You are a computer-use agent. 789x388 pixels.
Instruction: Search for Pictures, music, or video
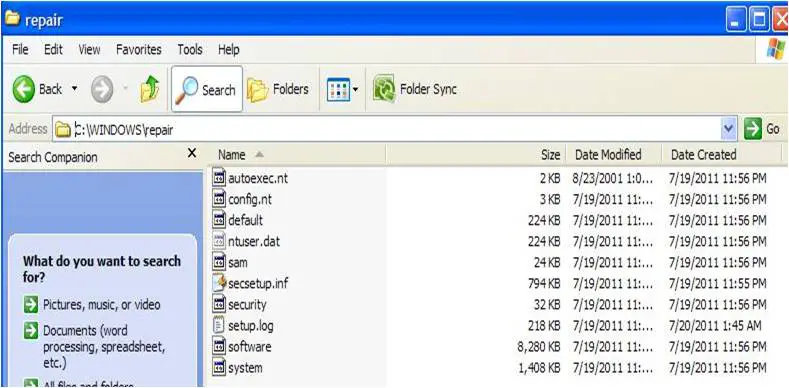(x=102, y=304)
